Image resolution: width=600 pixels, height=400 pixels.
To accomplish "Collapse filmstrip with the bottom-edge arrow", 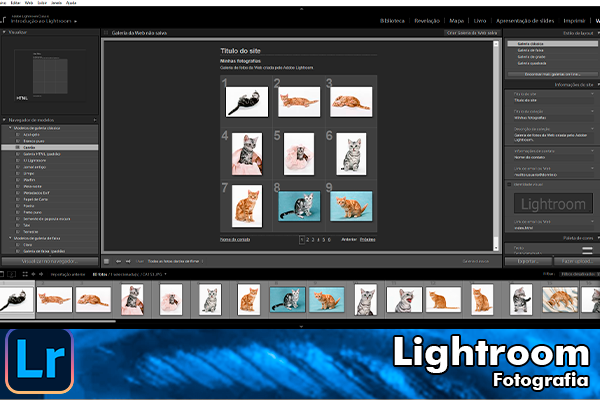I will pyautogui.click(x=302, y=327).
